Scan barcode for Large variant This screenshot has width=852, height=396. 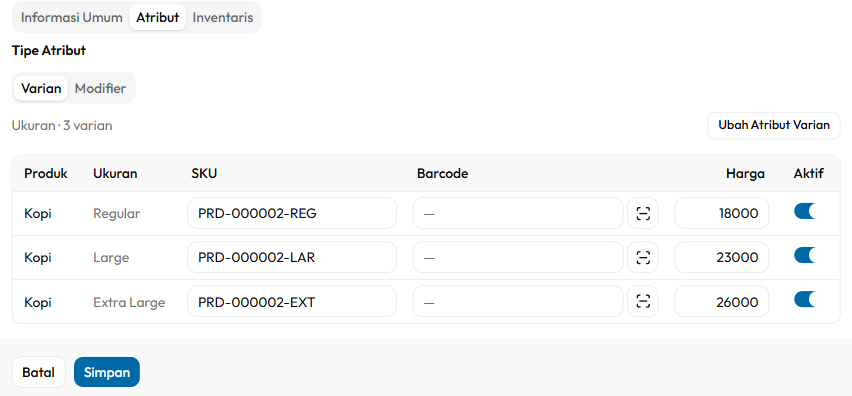(x=643, y=257)
